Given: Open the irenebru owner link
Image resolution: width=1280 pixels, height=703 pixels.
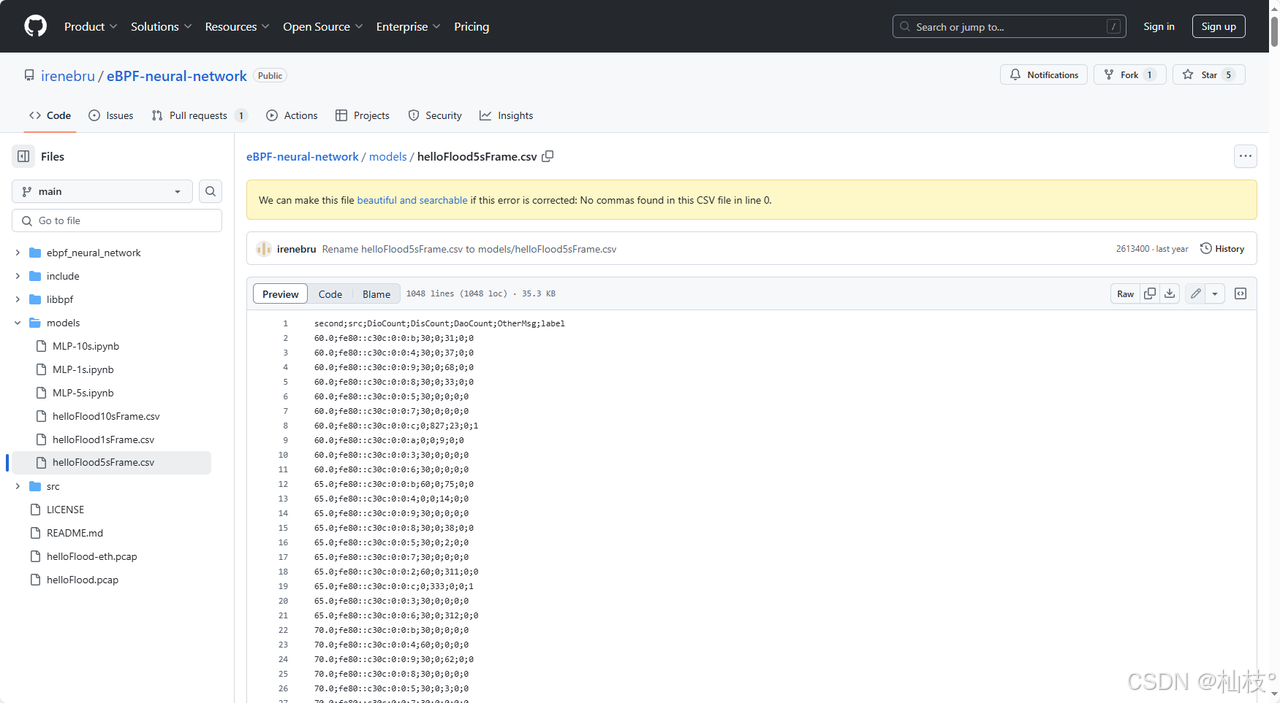Looking at the screenshot, I should [x=67, y=76].
